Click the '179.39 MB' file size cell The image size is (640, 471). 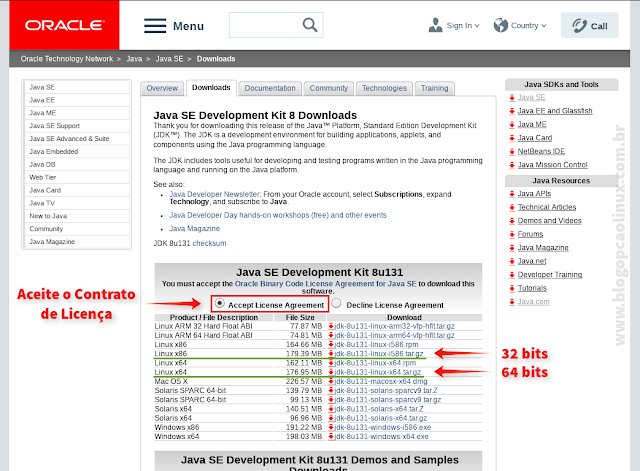[x=306, y=354]
